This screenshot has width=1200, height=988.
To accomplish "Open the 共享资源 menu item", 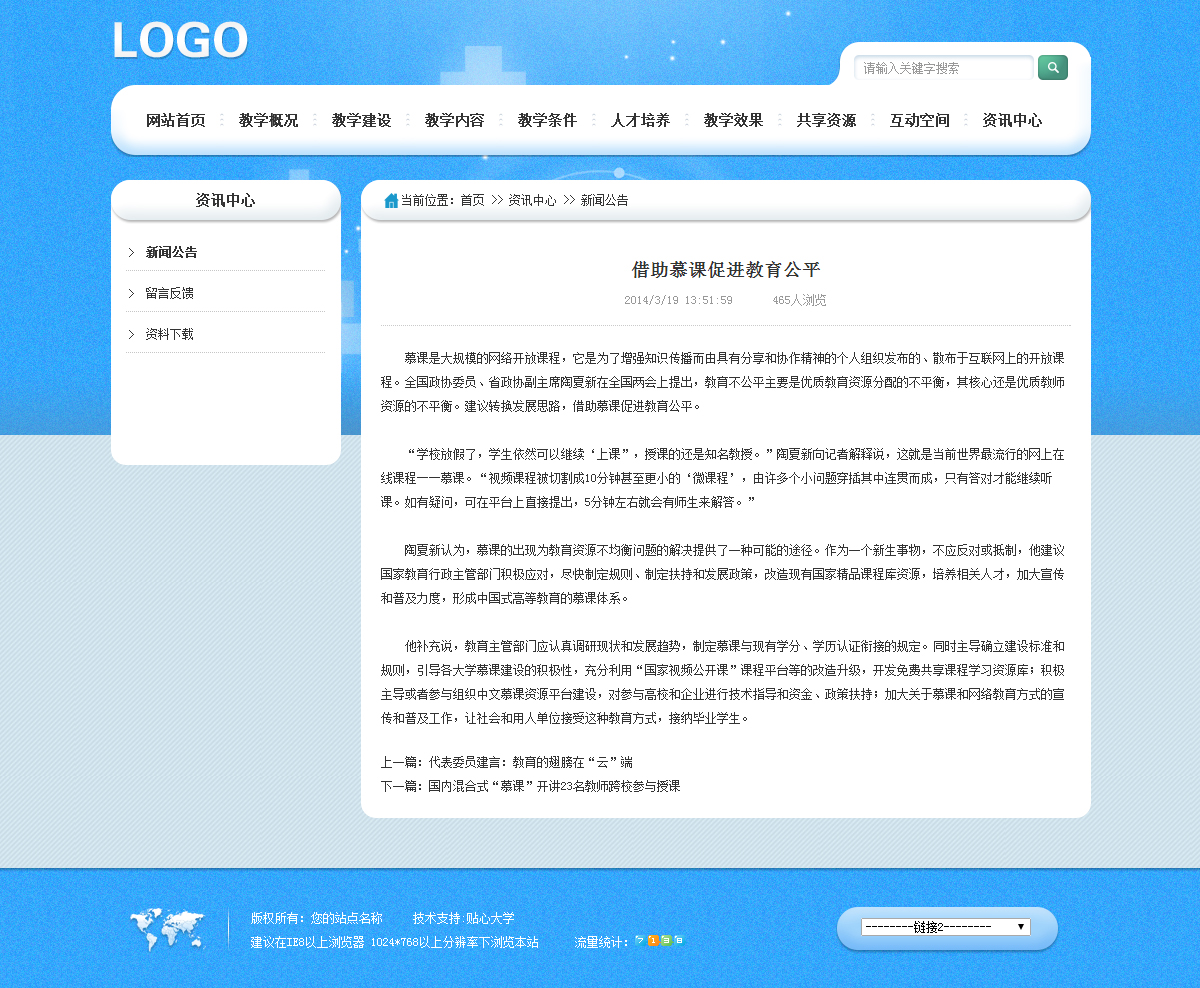I will click(826, 121).
